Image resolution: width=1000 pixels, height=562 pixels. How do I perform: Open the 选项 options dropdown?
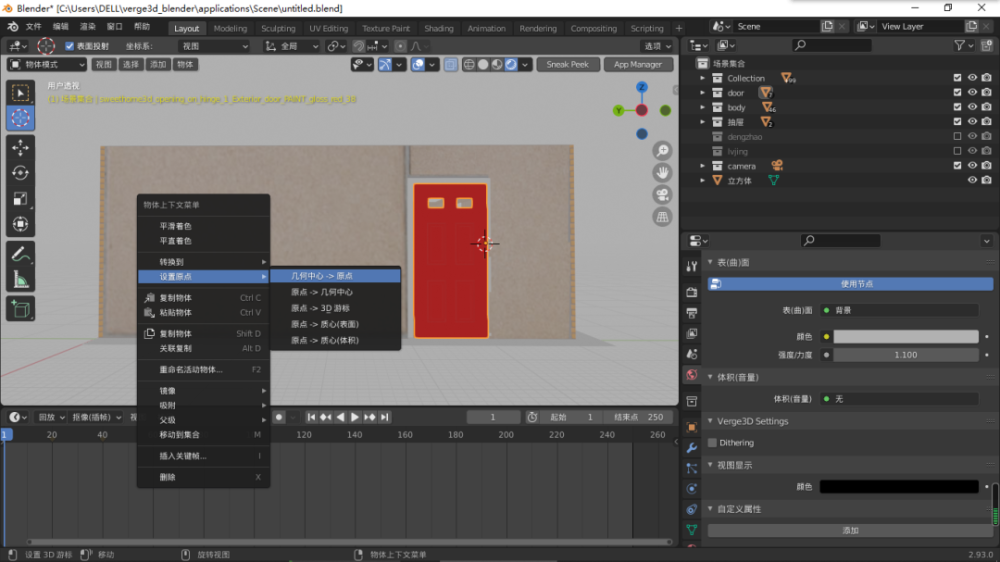tap(656, 46)
